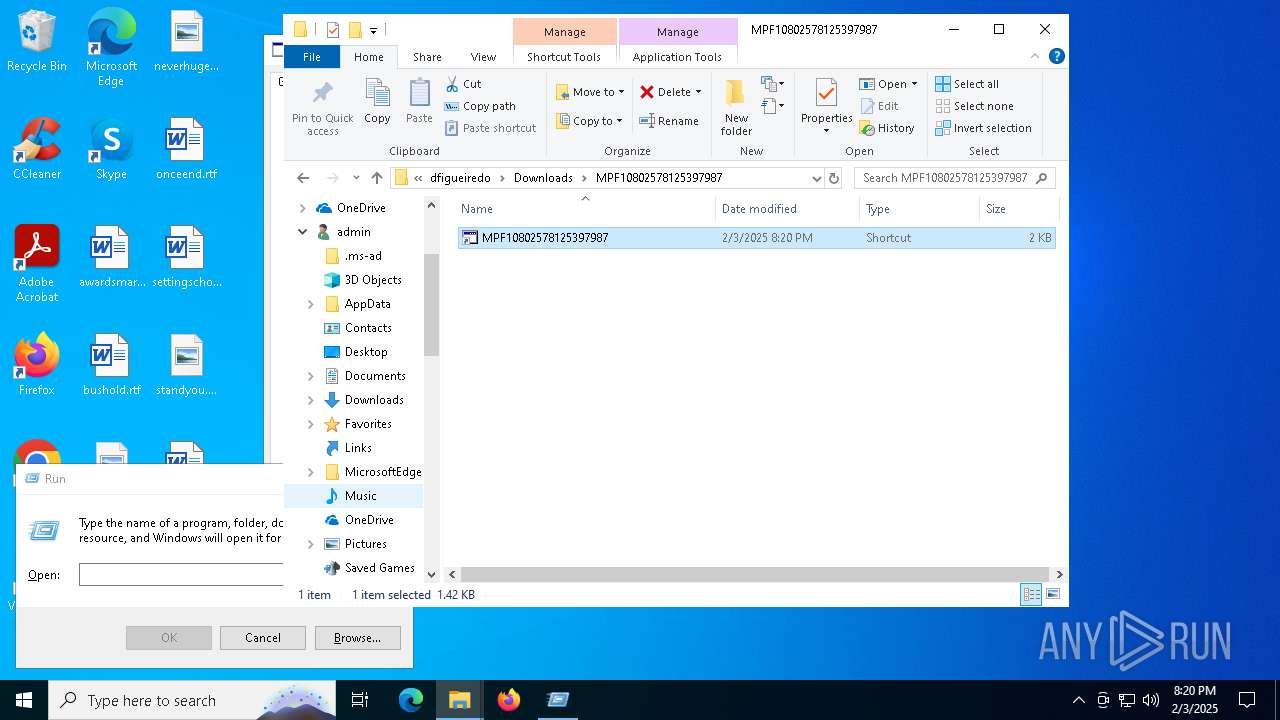Collapse the ribbon with the chevron
Viewport: 1280px width, 720px height.
click(x=1035, y=57)
